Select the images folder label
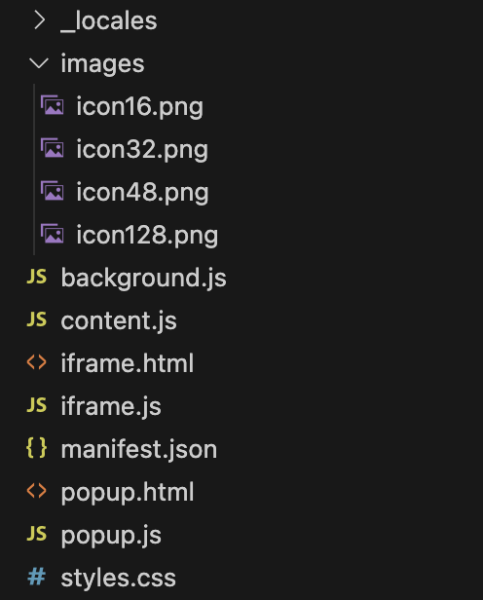This screenshot has width=483, height=600. [x=103, y=64]
